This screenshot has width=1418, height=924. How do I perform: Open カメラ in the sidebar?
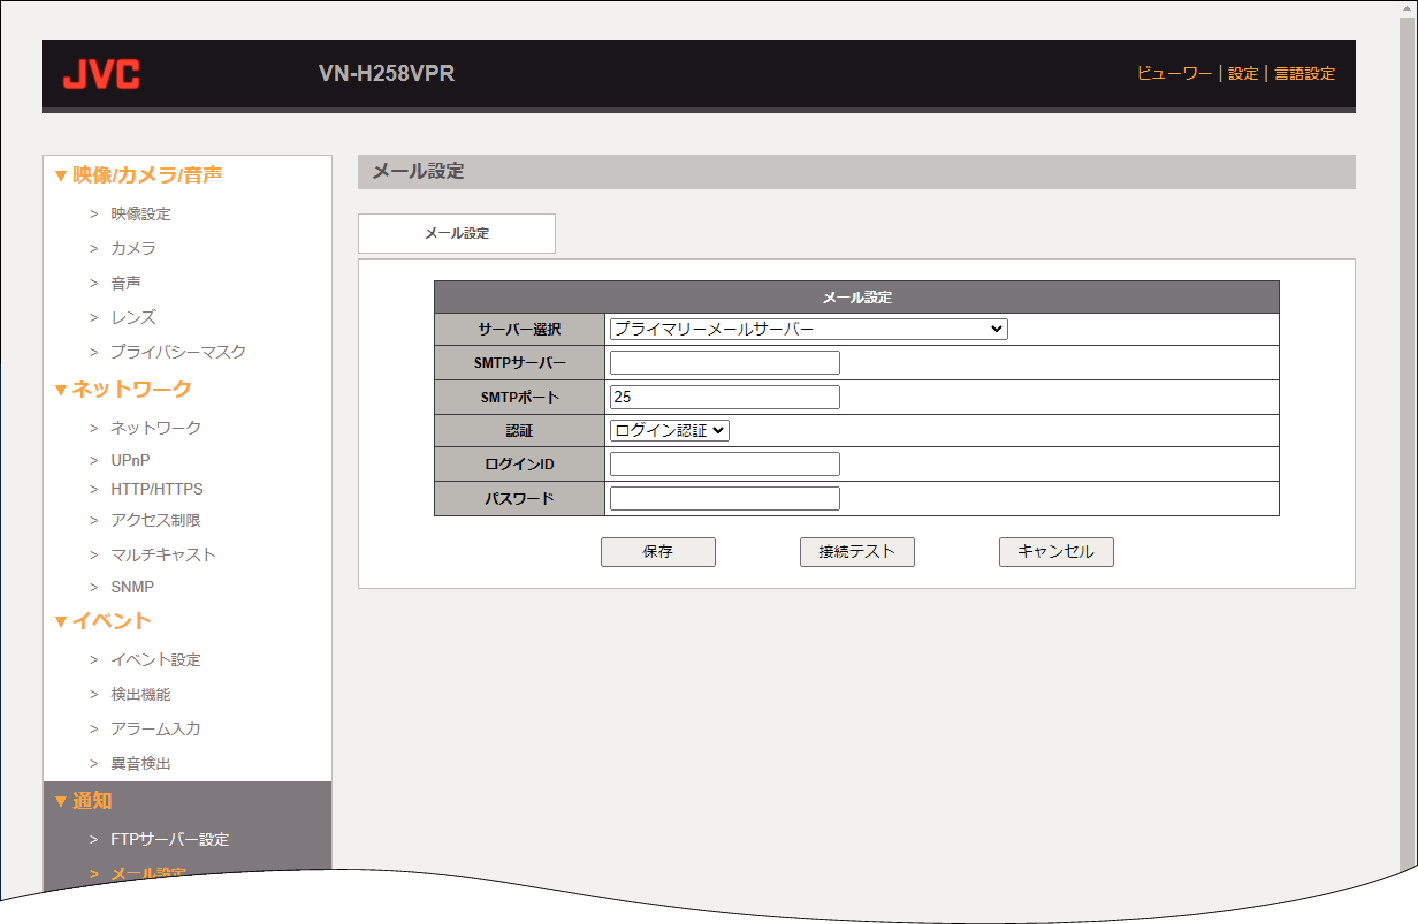coord(133,248)
